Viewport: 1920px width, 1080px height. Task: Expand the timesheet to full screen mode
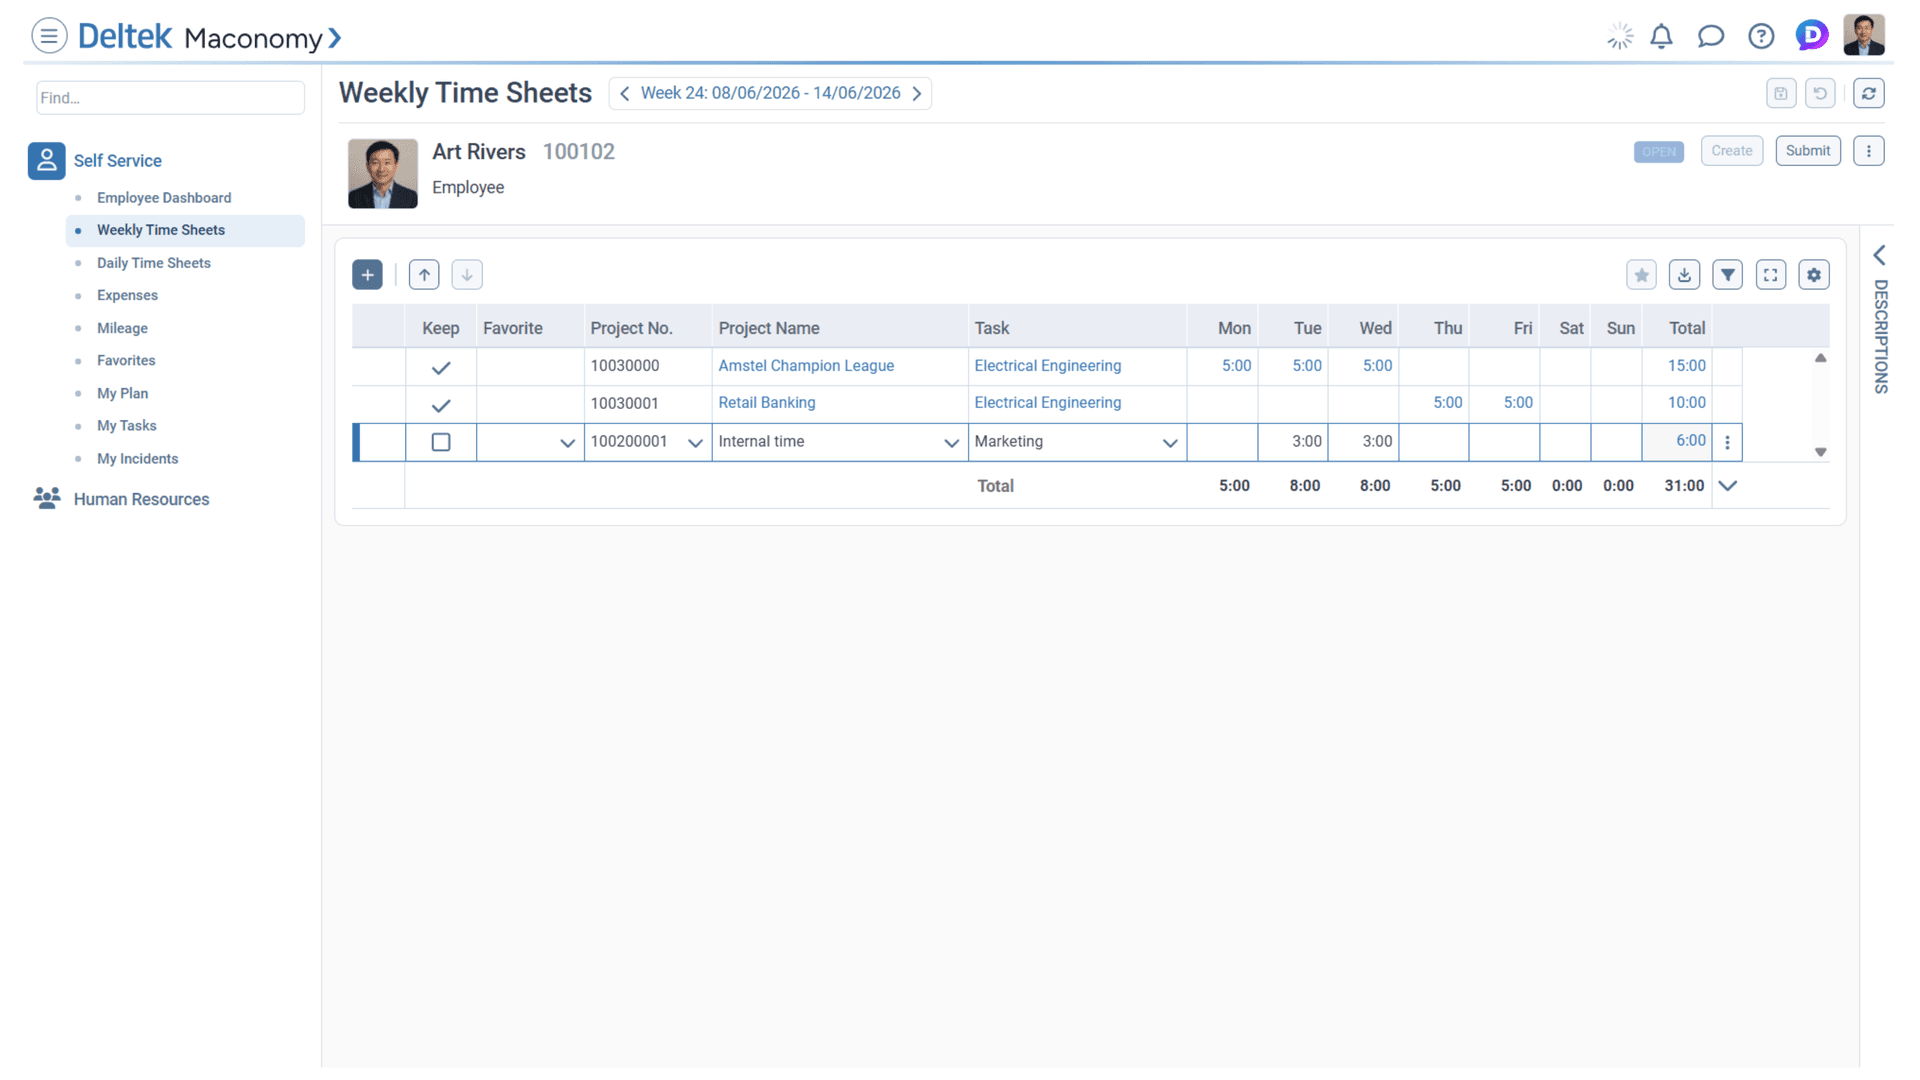tap(1770, 274)
